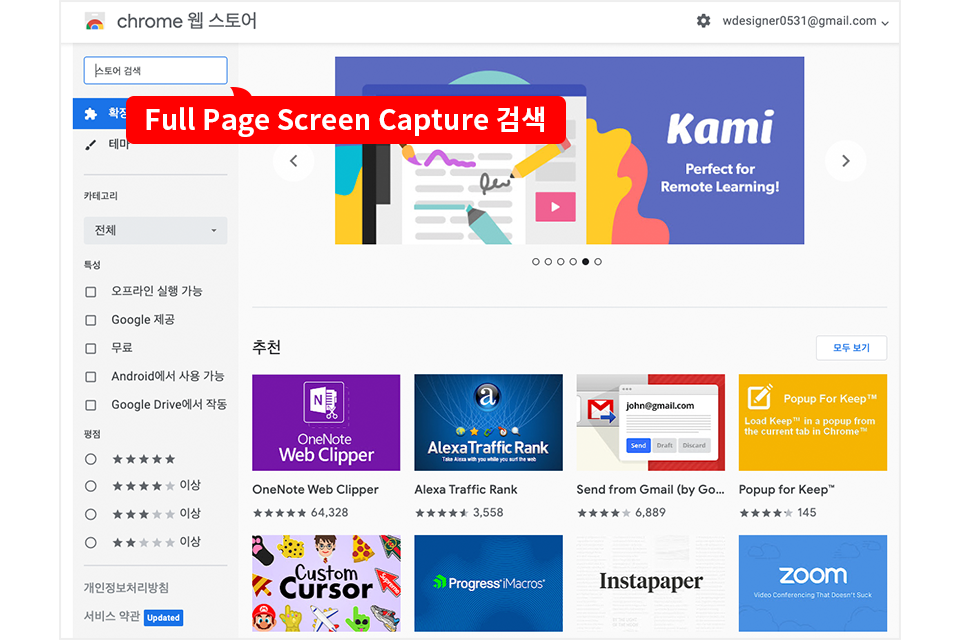
Task: Open the 테마 menu item
Action: 119,145
